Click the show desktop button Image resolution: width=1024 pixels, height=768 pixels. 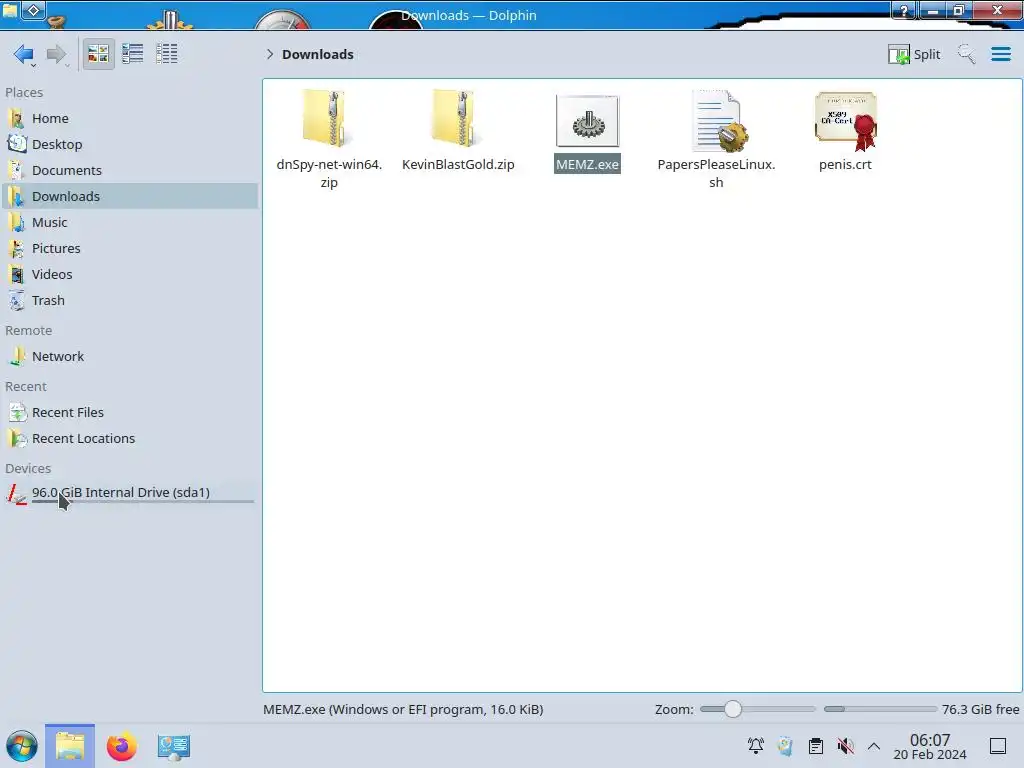point(998,746)
